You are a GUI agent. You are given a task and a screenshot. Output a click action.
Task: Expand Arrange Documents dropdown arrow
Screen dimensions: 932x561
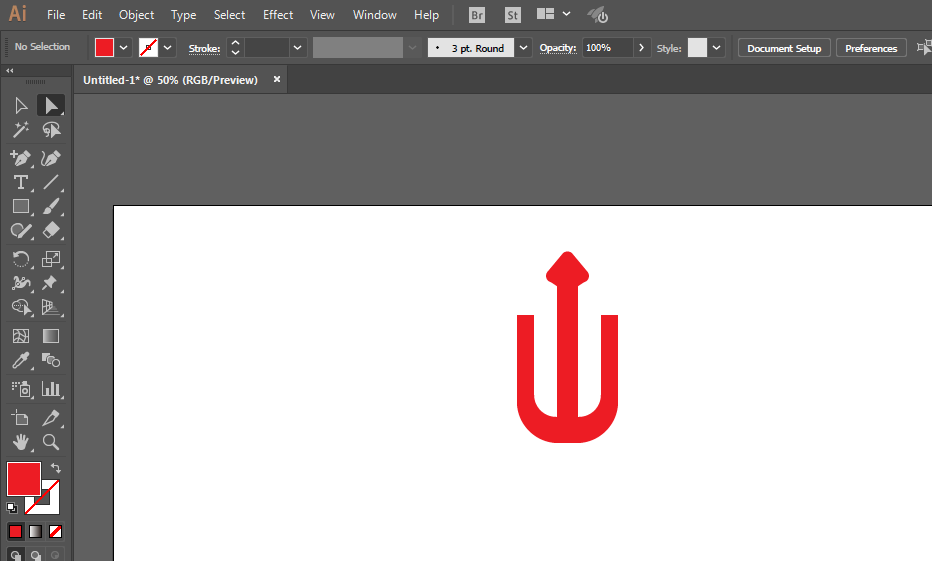[566, 14]
